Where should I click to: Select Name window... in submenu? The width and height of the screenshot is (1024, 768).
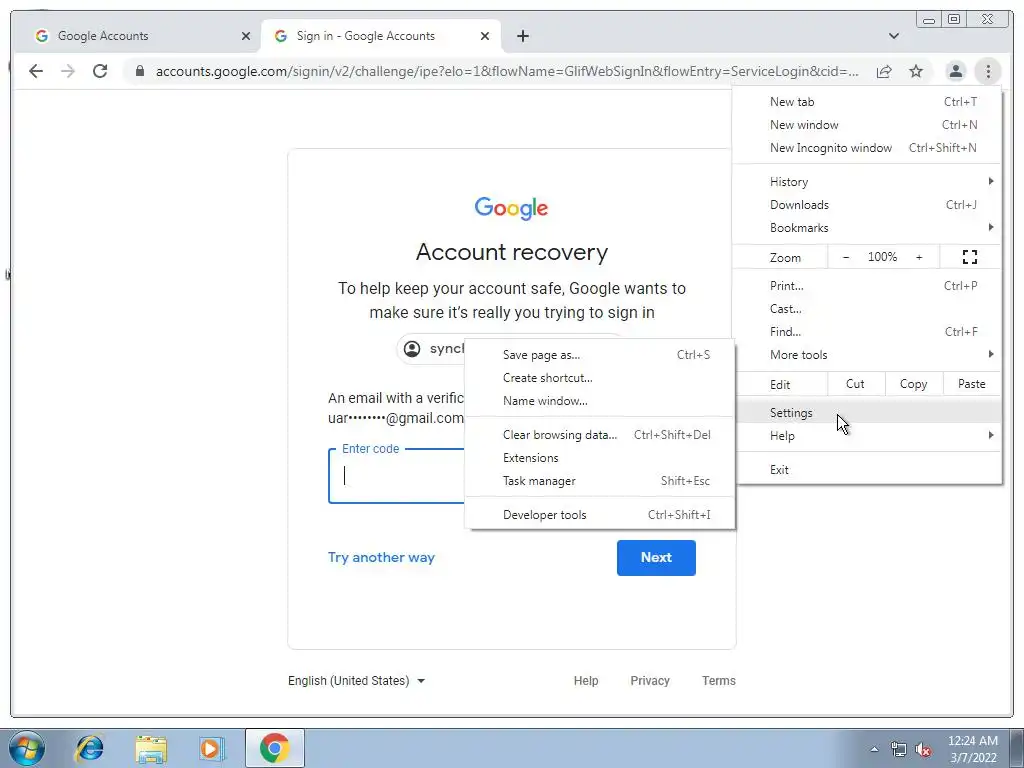pos(600,400)
